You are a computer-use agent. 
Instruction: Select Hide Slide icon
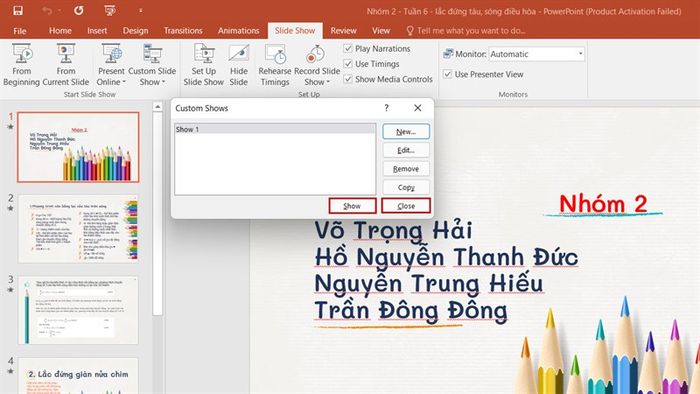click(238, 65)
